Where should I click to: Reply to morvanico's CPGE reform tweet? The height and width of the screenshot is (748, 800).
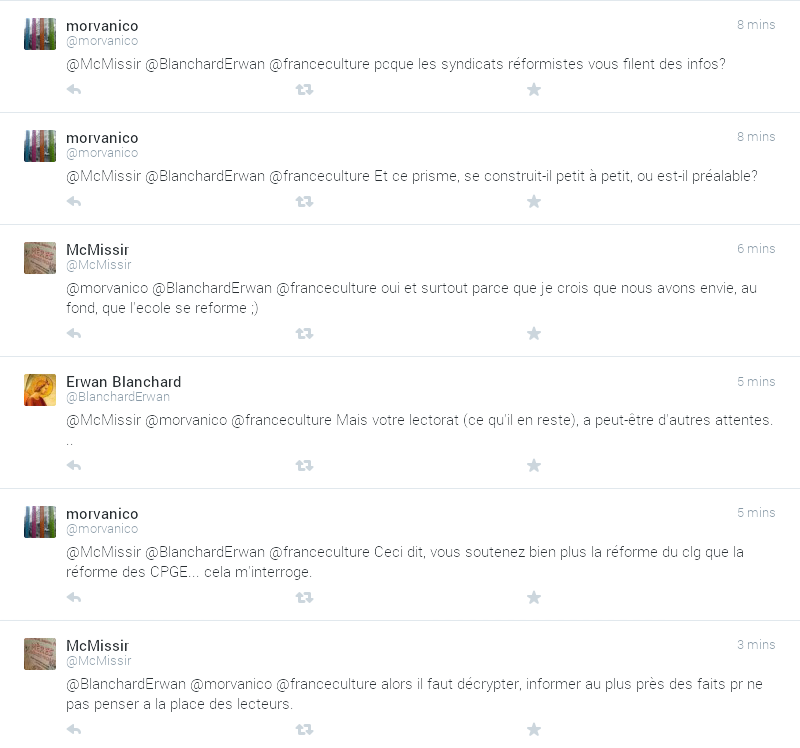[74, 597]
